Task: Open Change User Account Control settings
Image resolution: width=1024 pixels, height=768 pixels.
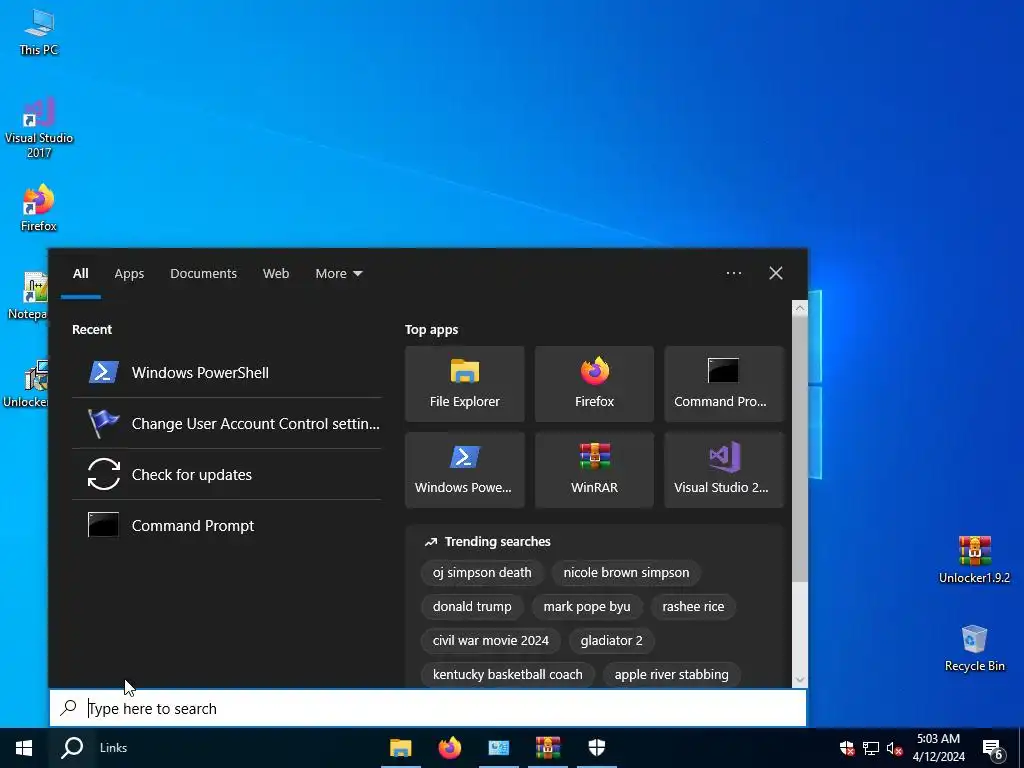Action: 227,423
